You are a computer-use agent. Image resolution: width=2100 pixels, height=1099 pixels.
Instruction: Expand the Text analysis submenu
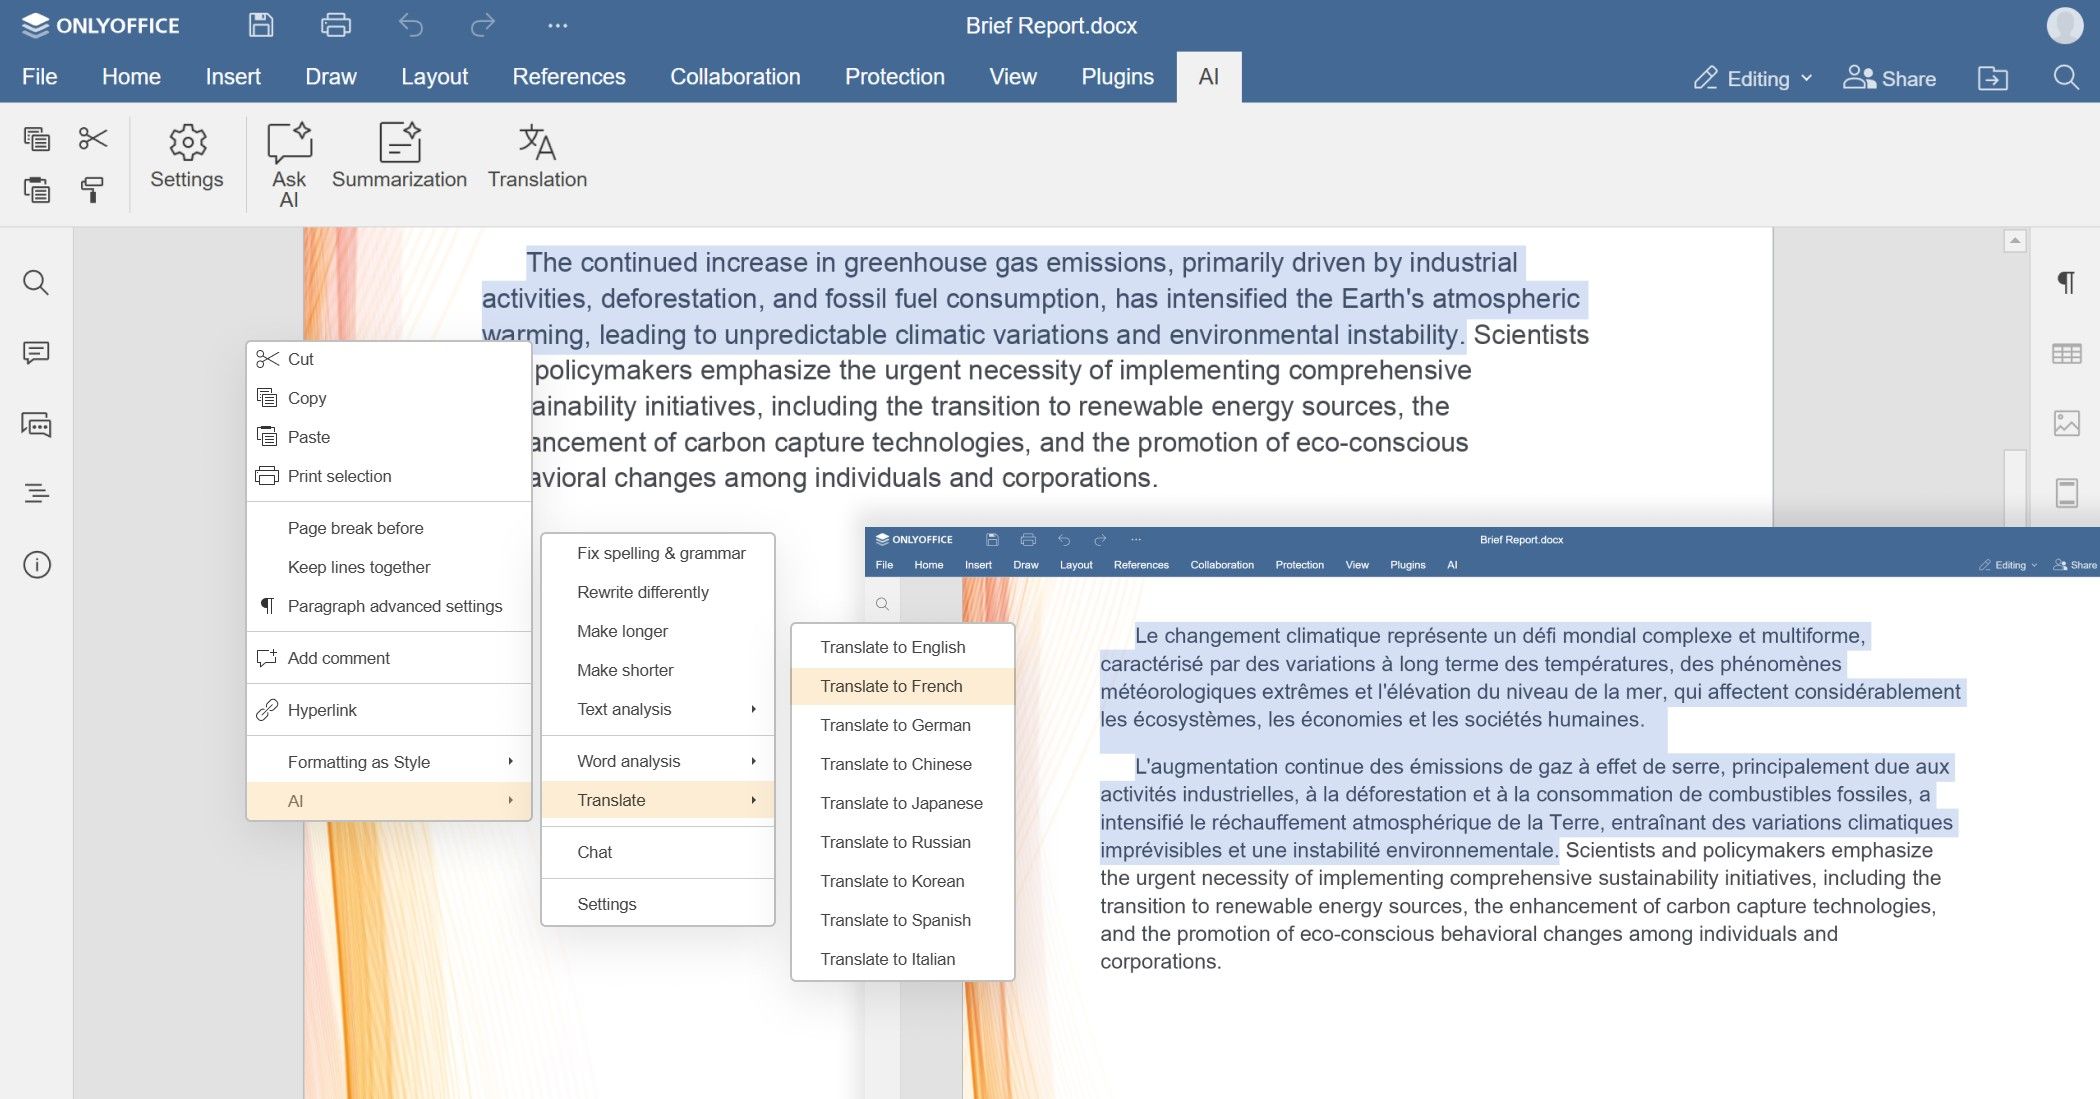(x=658, y=709)
